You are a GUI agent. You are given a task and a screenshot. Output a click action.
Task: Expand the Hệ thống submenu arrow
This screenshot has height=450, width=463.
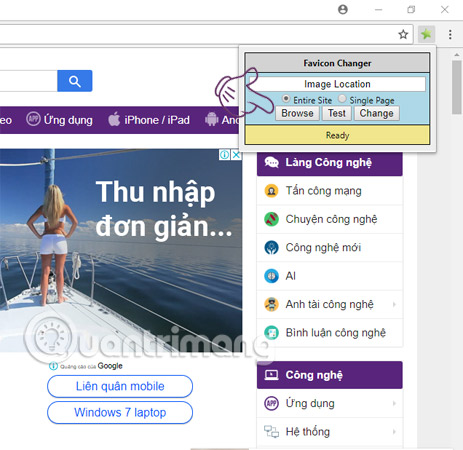click(394, 432)
